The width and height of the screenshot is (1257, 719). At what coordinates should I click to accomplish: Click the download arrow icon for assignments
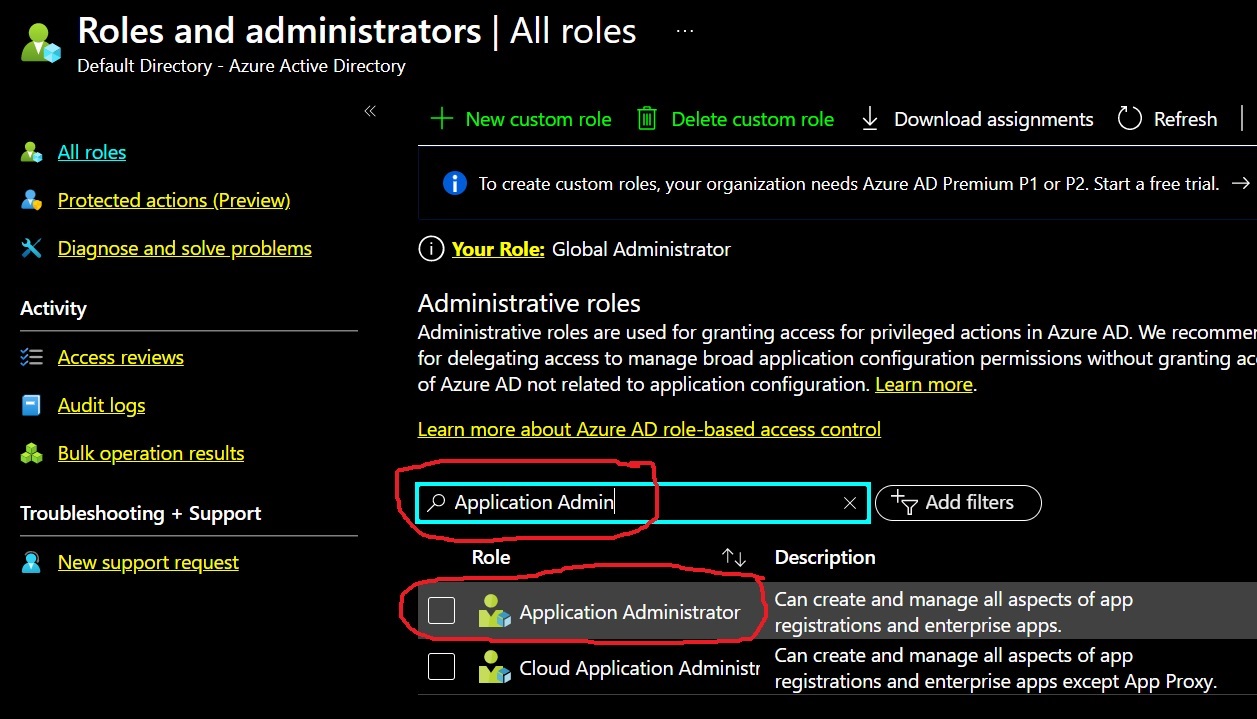point(870,119)
